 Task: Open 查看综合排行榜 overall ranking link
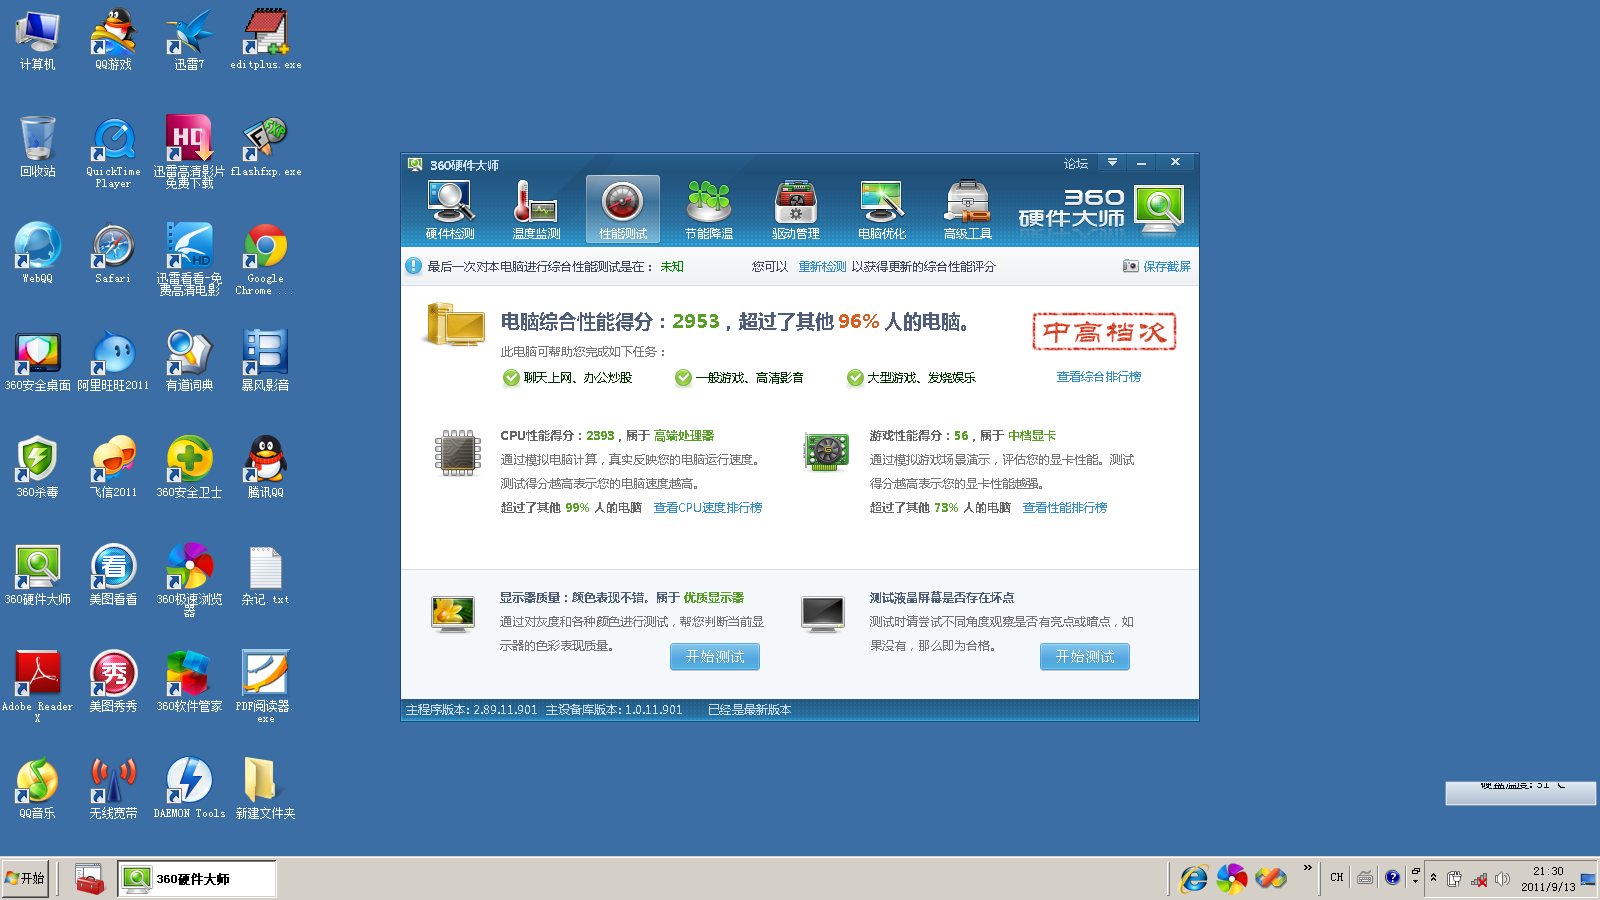(1098, 377)
